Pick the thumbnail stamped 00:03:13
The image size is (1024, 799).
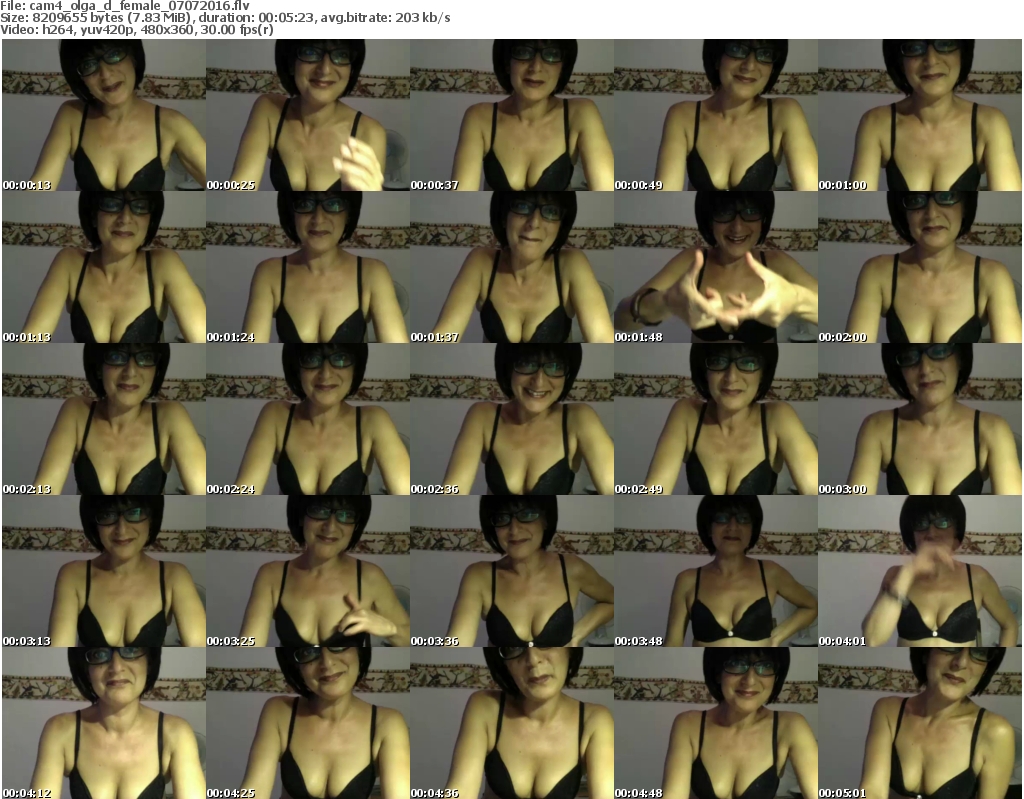click(104, 571)
